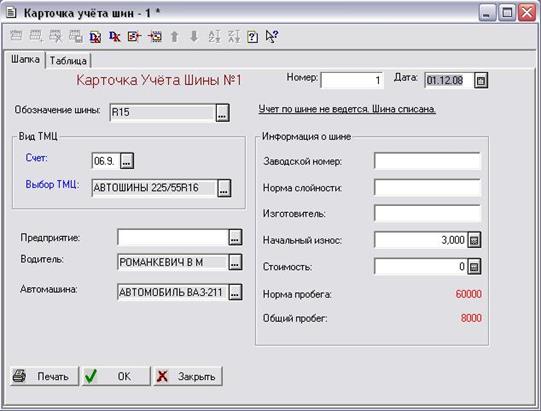Image resolution: width=541 pixels, height=411 pixels.
Task: Click the Дк document postings toolbar icon
Action: click(x=95, y=36)
